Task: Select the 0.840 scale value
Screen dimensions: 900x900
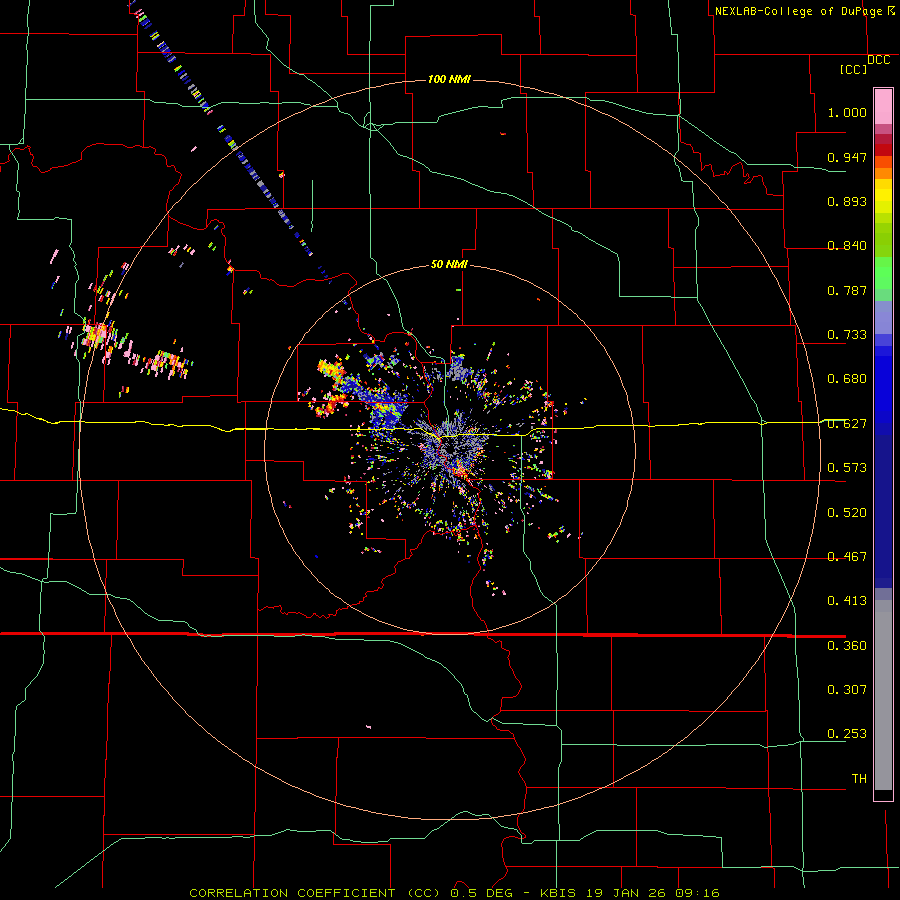Action: (847, 246)
